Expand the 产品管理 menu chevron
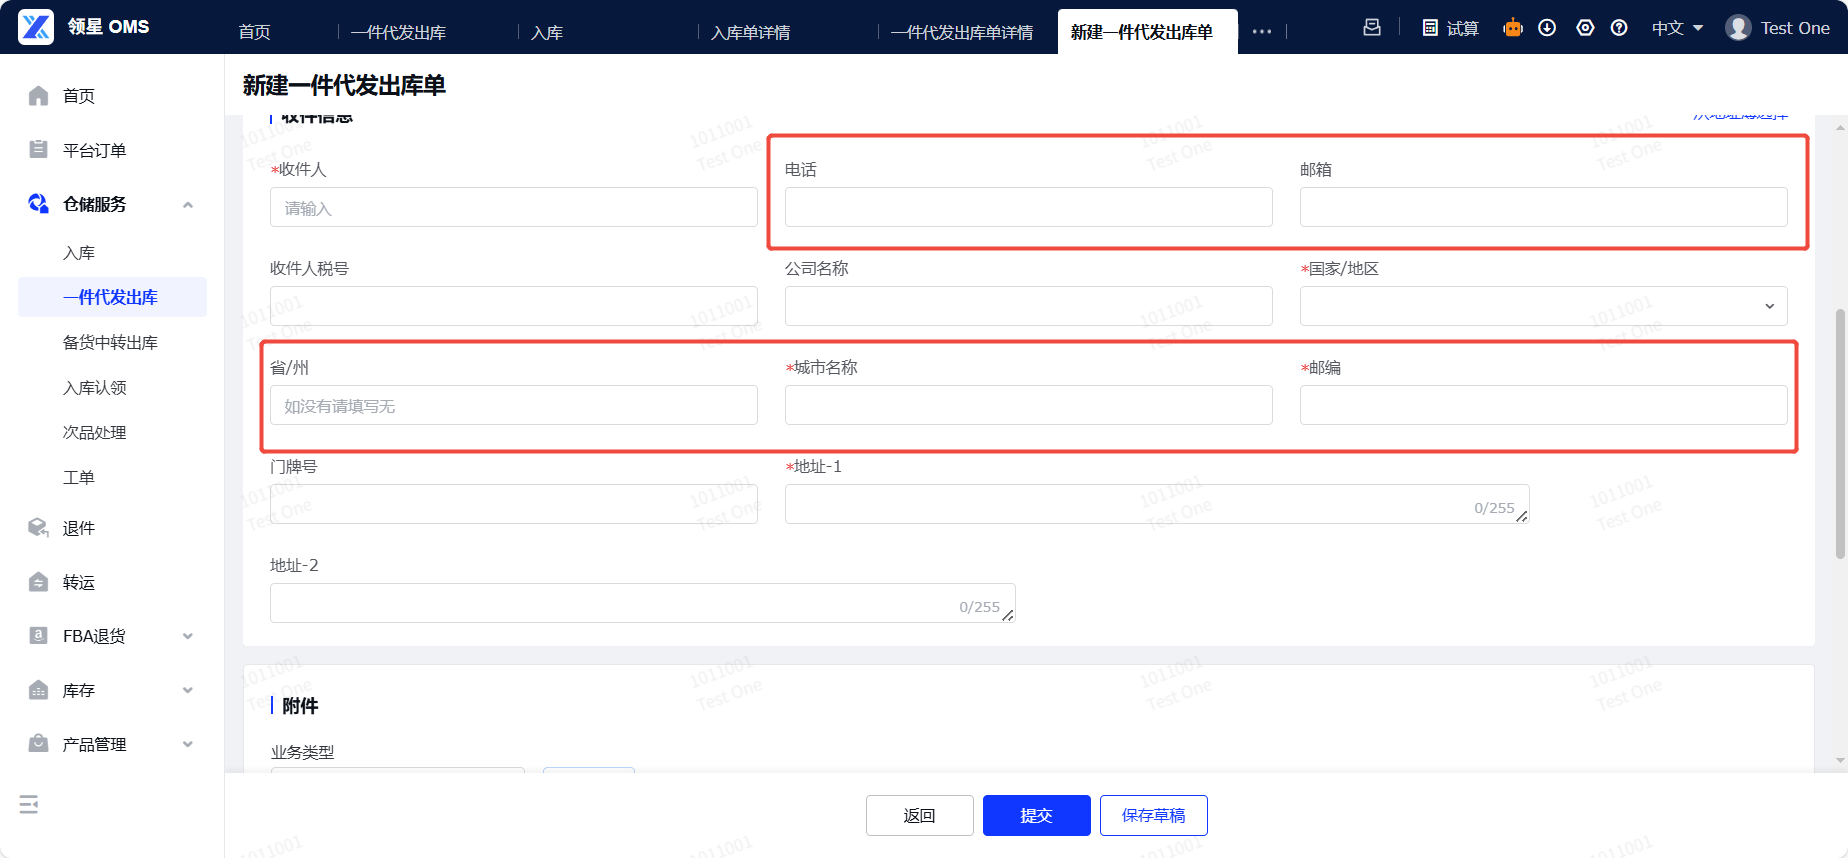The height and width of the screenshot is (858, 1848). (x=188, y=744)
